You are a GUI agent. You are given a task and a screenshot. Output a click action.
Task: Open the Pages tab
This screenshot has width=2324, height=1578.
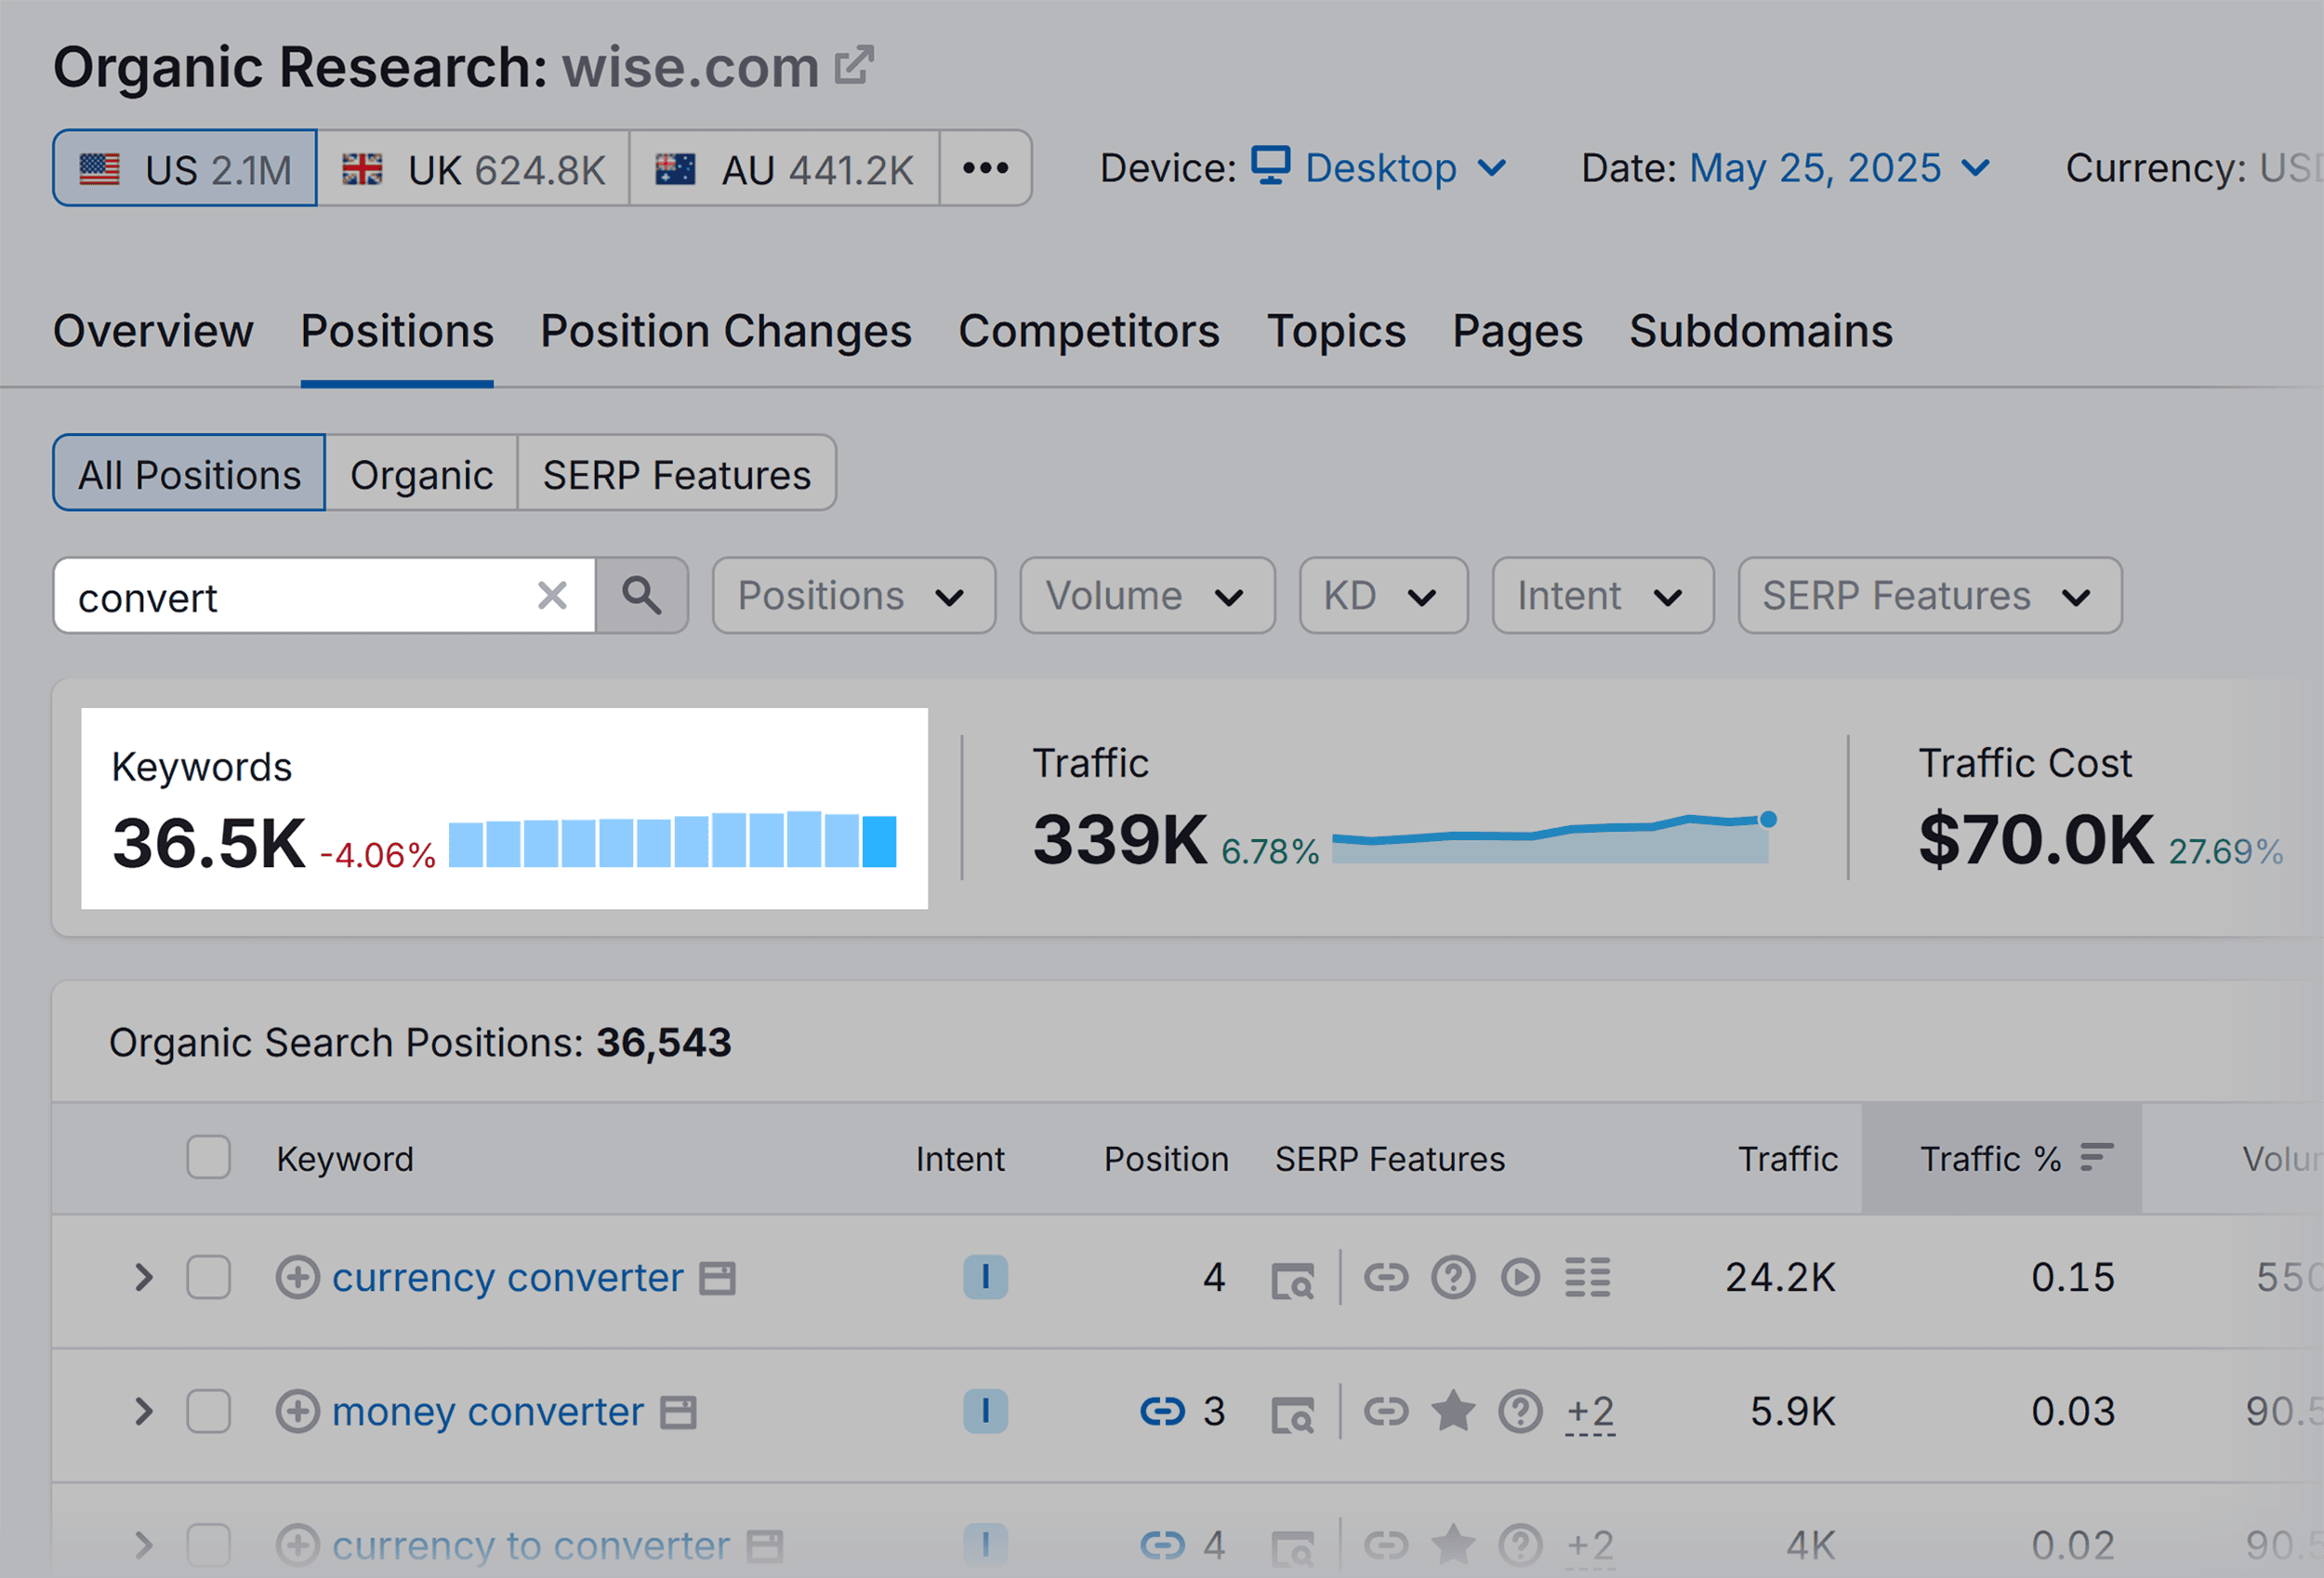click(1517, 331)
